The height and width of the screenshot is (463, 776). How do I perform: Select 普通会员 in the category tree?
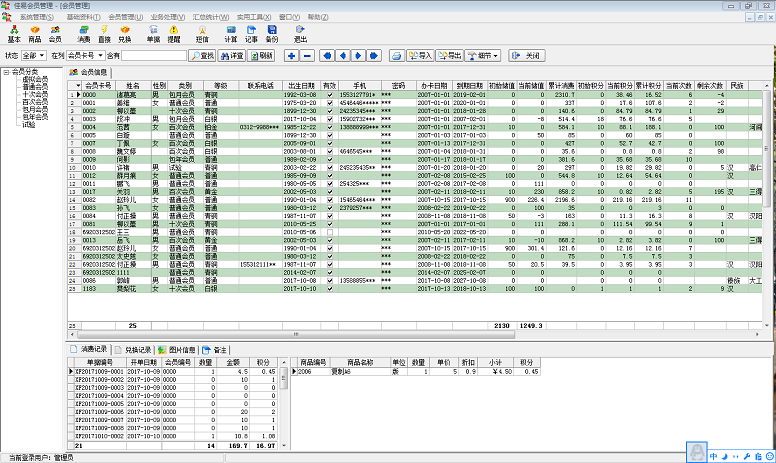(x=35, y=88)
